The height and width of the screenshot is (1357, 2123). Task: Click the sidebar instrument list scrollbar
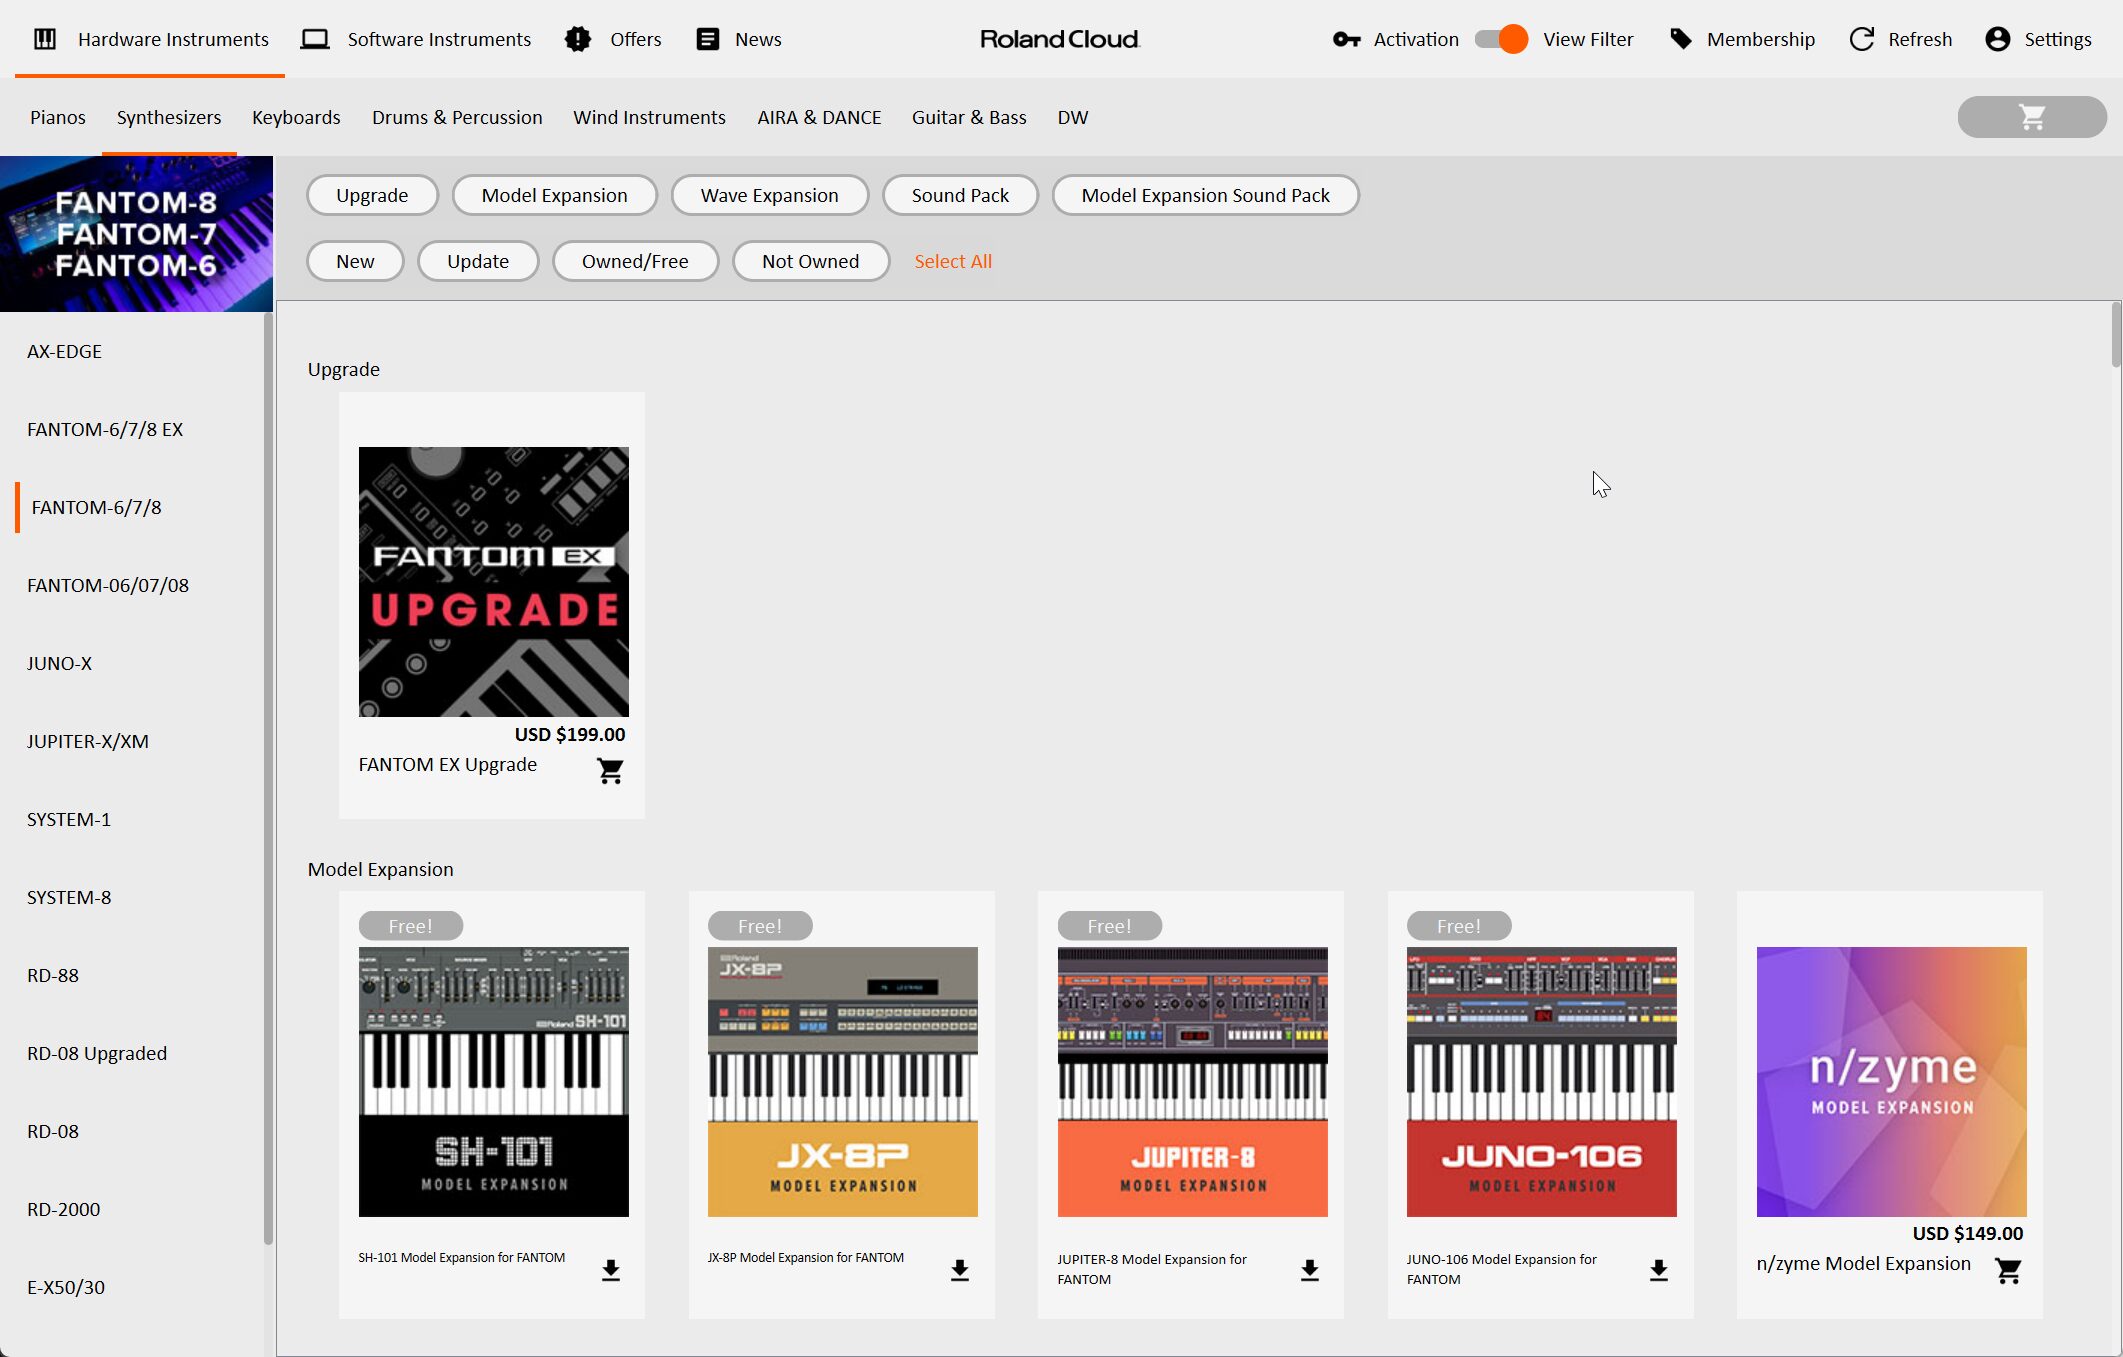coord(268,779)
